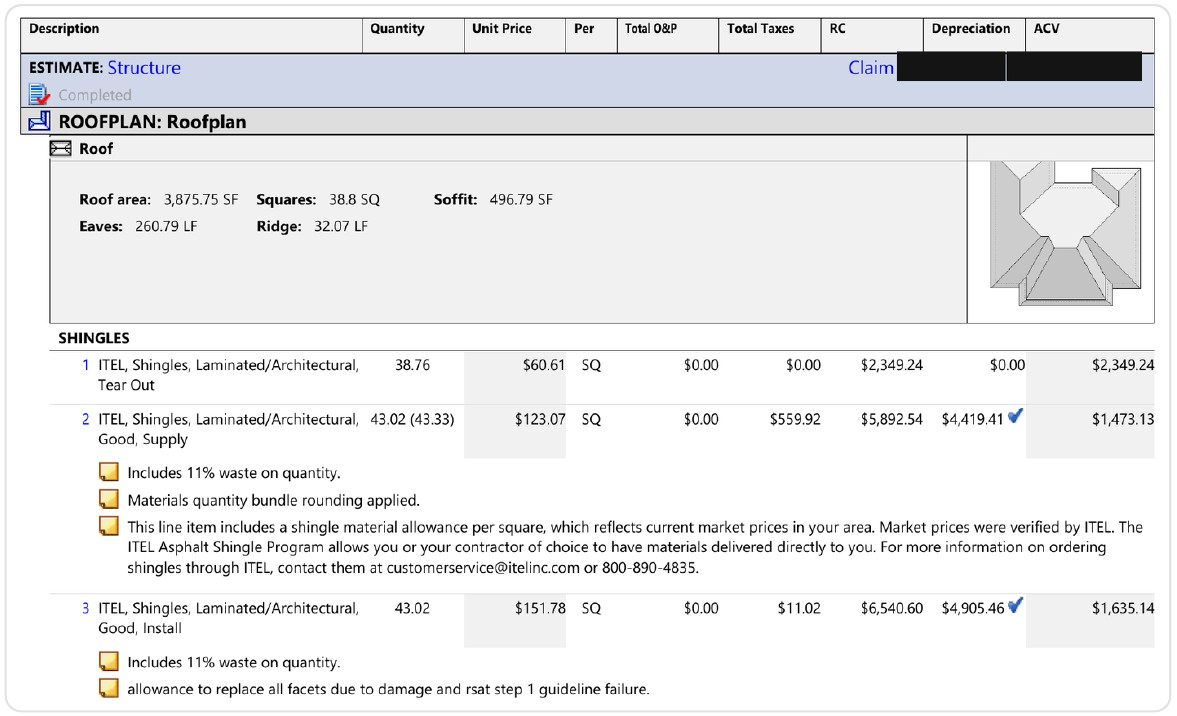The image size is (1177, 716).
Task: Click the Claim link
Action: click(x=871, y=68)
